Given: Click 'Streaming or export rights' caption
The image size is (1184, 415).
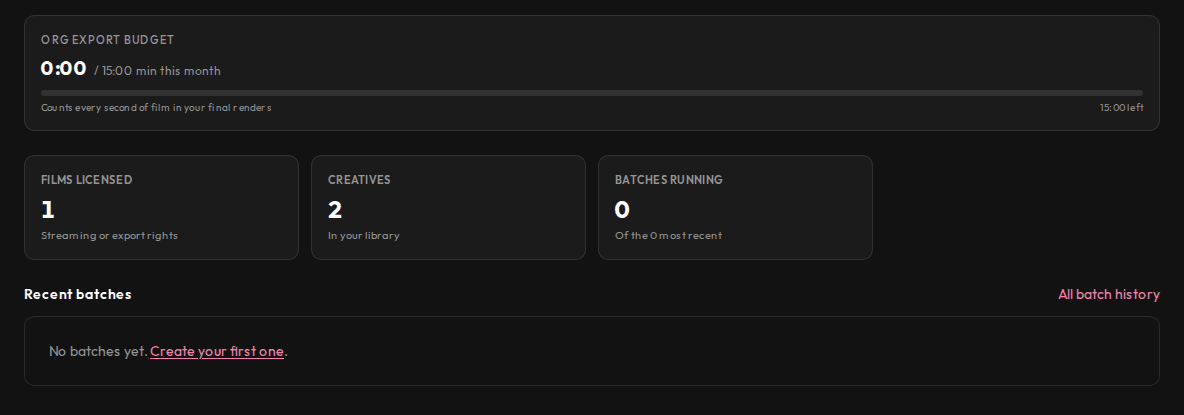Looking at the screenshot, I should coord(109,235).
